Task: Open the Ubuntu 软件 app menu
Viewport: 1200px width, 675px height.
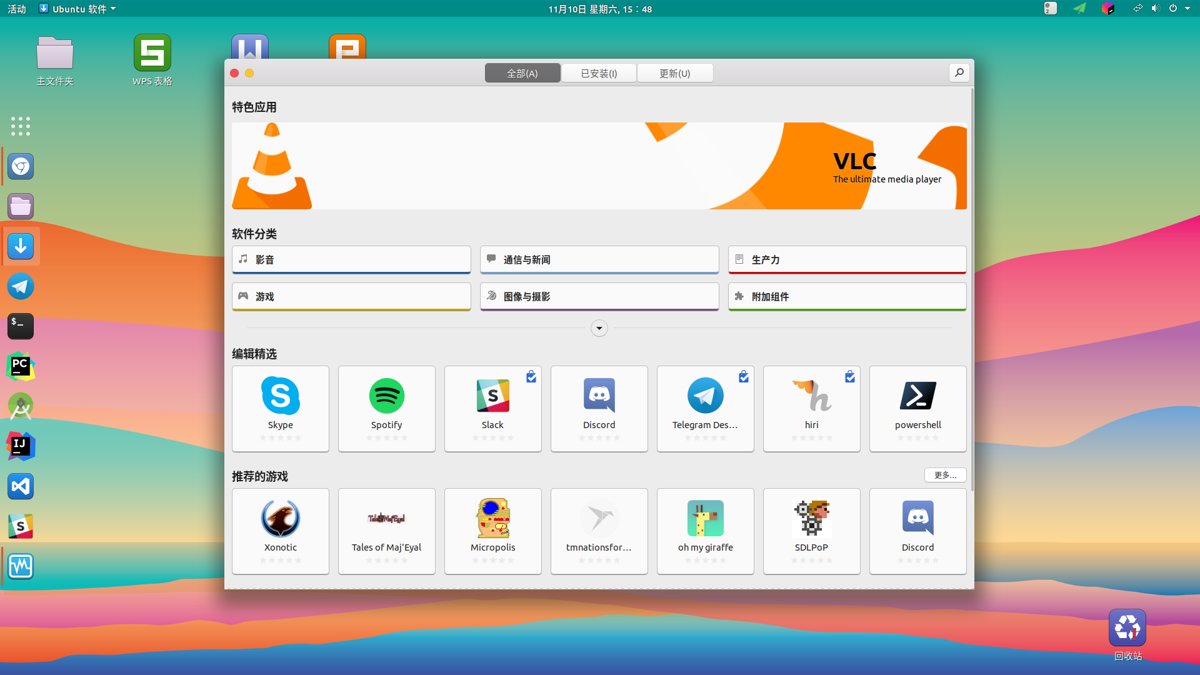Action: 77,9
